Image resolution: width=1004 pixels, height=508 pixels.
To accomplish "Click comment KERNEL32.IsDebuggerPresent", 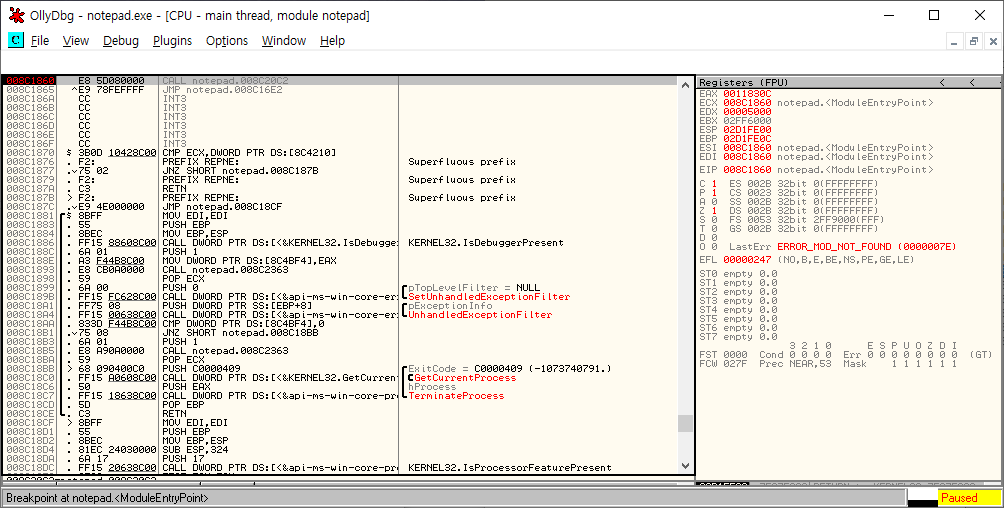I will coord(486,242).
